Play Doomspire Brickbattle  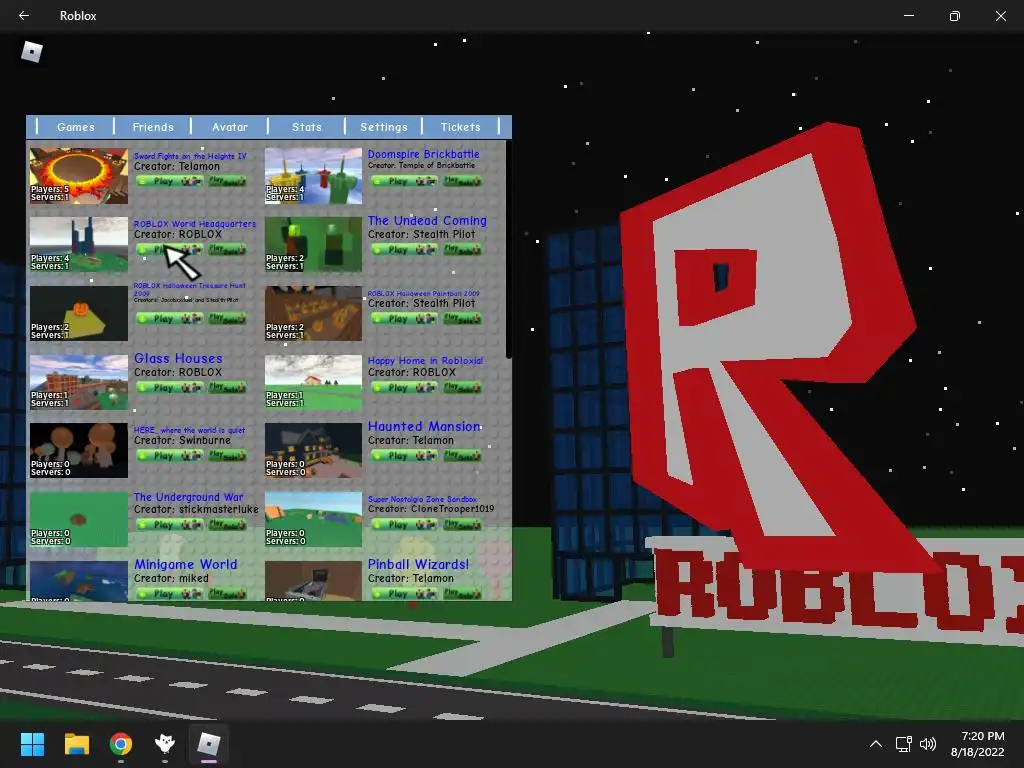[404, 181]
